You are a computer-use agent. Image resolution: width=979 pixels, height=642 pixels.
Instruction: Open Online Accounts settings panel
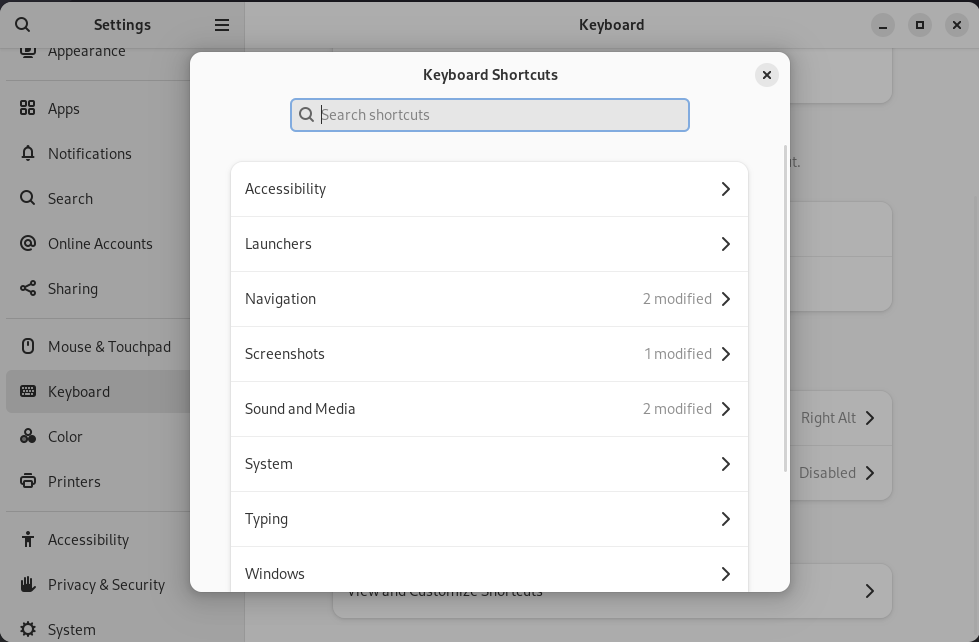pos(98,243)
